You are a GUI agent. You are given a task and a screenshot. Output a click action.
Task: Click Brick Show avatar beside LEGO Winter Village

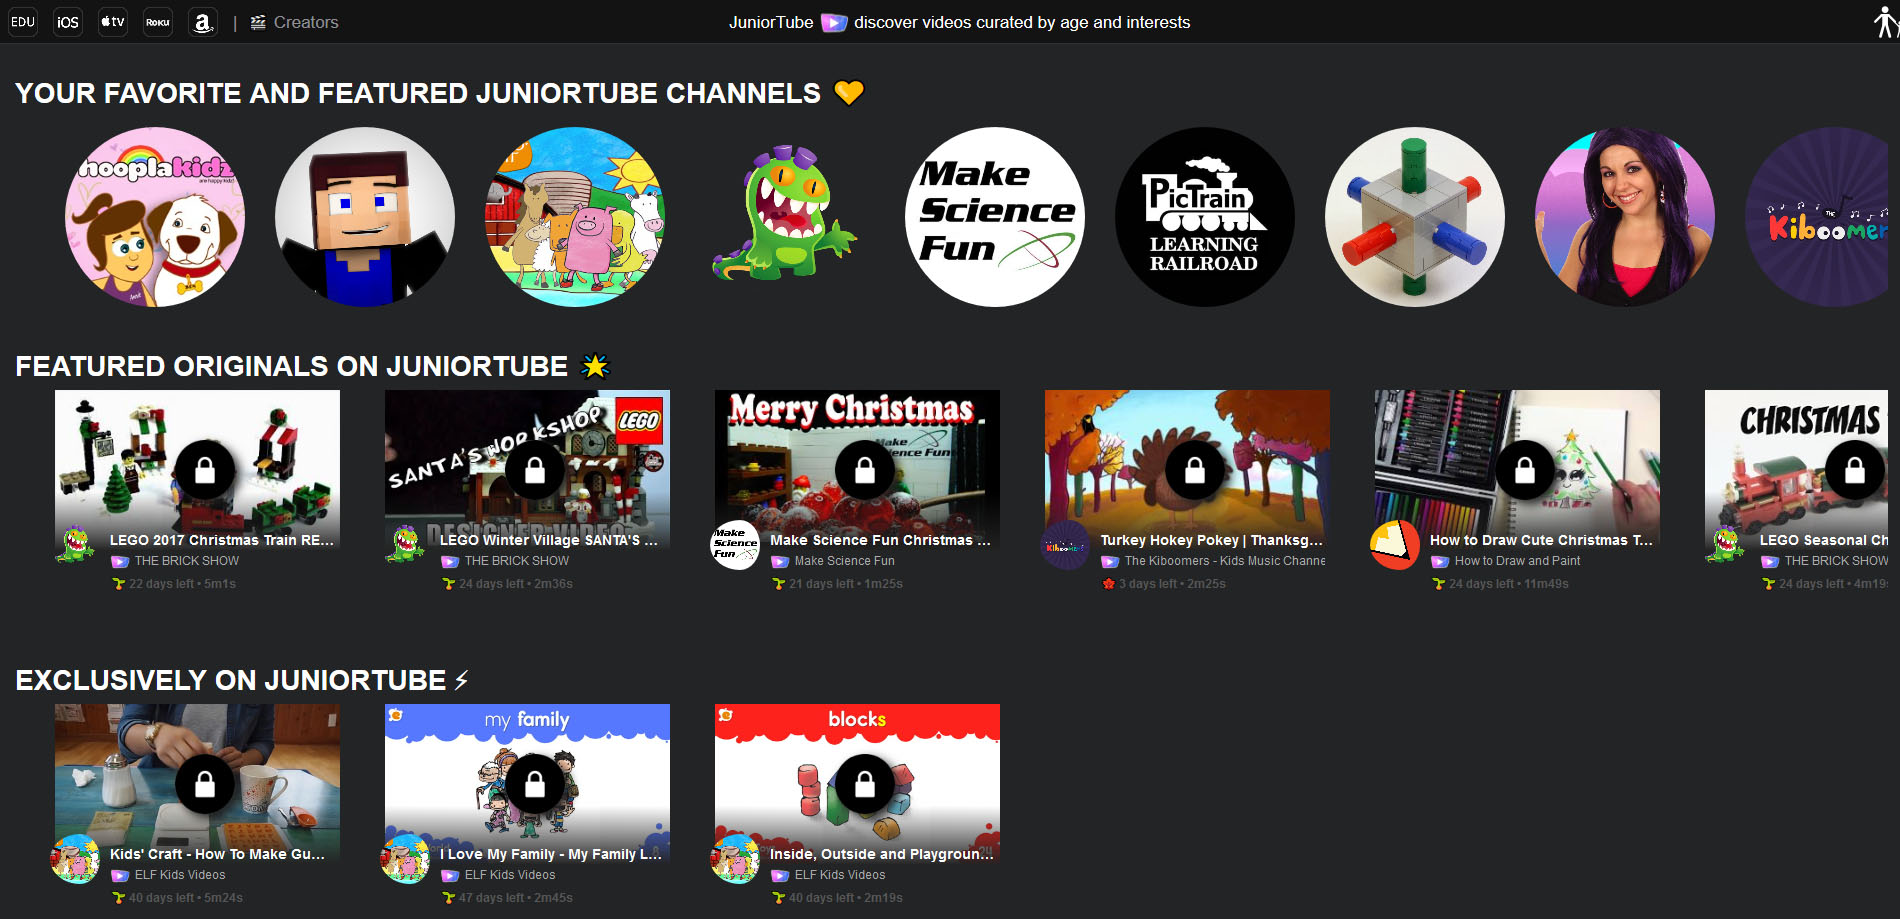405,545
